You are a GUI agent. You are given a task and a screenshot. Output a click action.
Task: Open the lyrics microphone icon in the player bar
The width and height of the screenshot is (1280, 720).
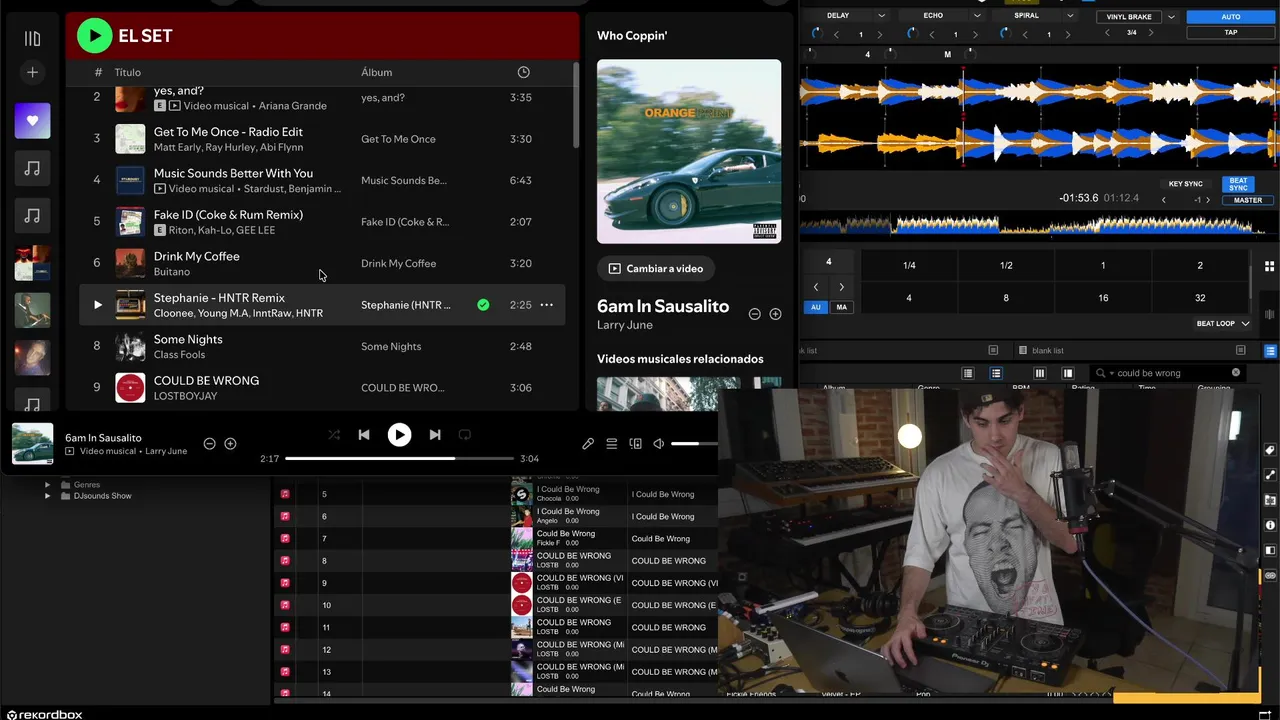(x=588, y=444)
